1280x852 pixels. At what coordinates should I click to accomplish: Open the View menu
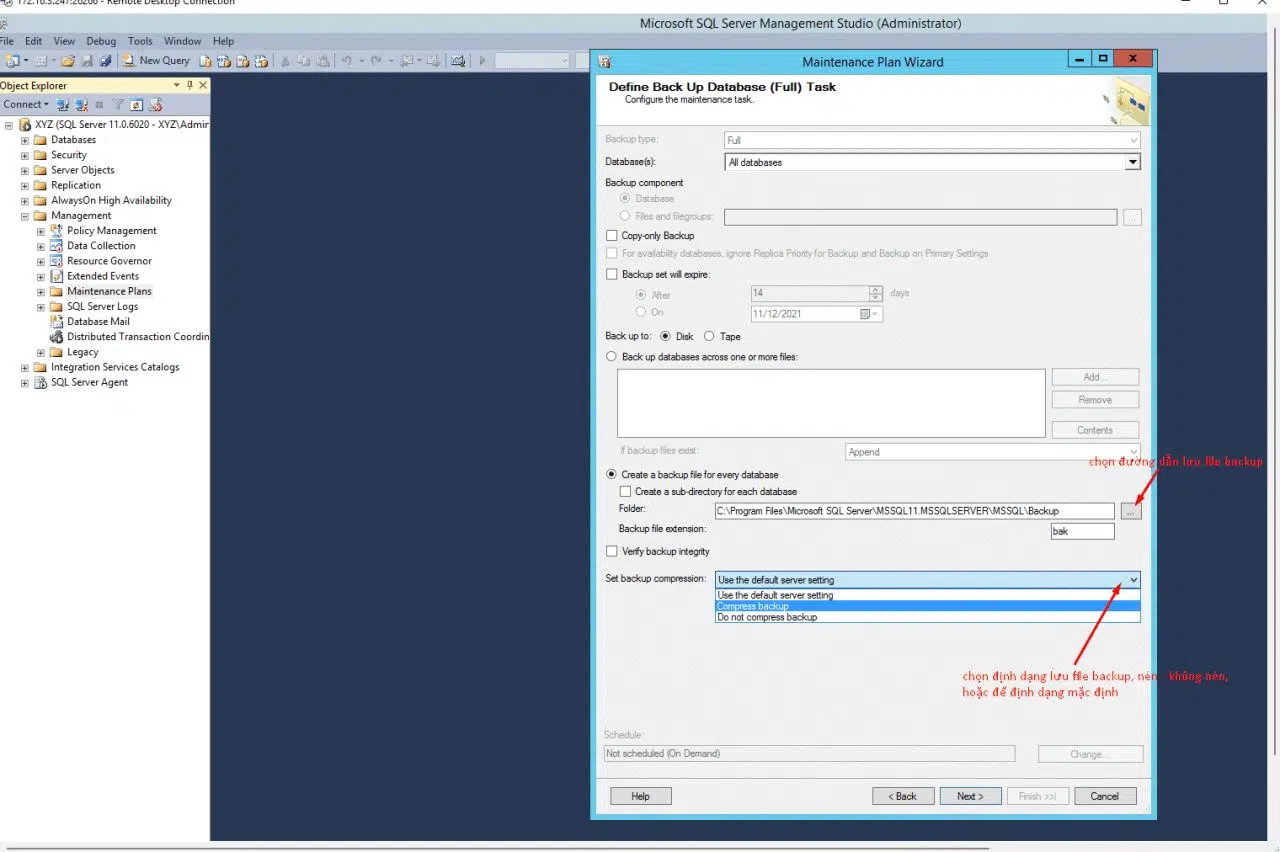coord(64,41)
